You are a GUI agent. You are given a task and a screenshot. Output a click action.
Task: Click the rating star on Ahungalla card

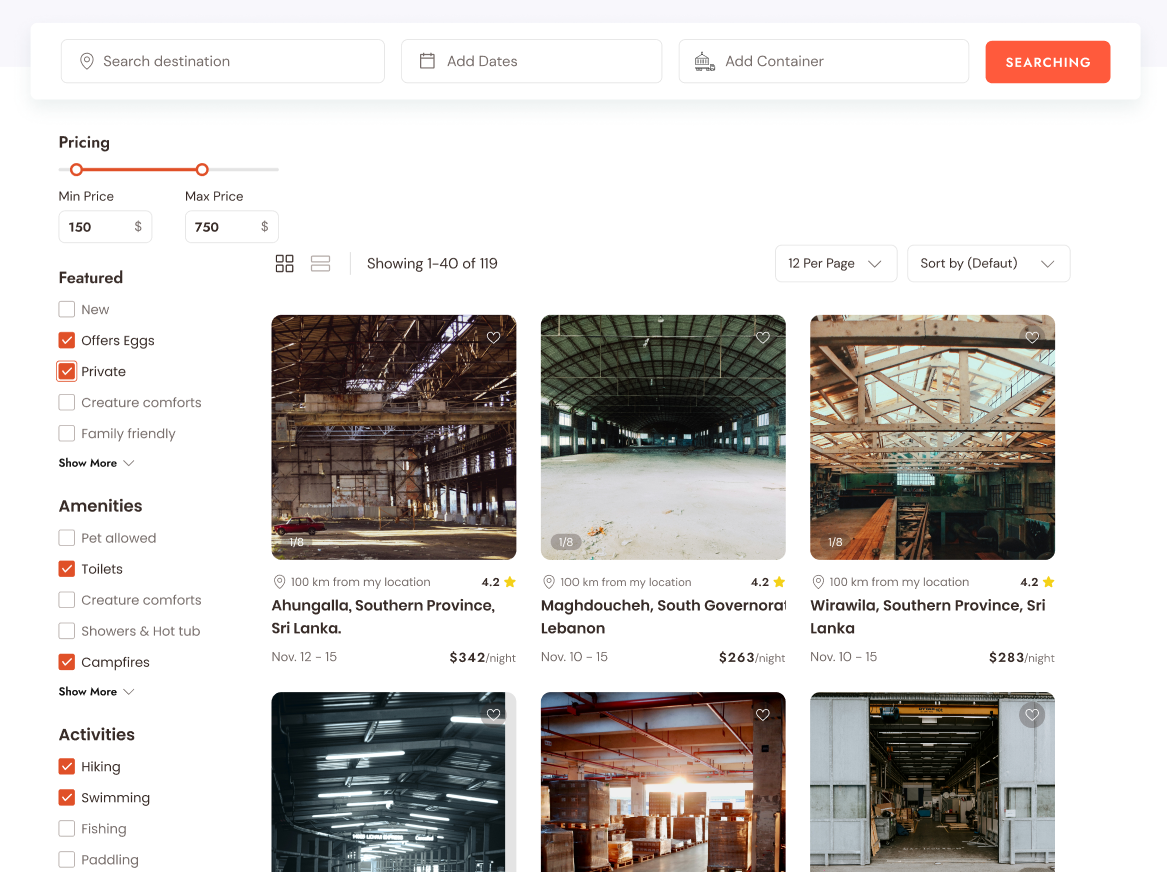click(x=510, y=582)
